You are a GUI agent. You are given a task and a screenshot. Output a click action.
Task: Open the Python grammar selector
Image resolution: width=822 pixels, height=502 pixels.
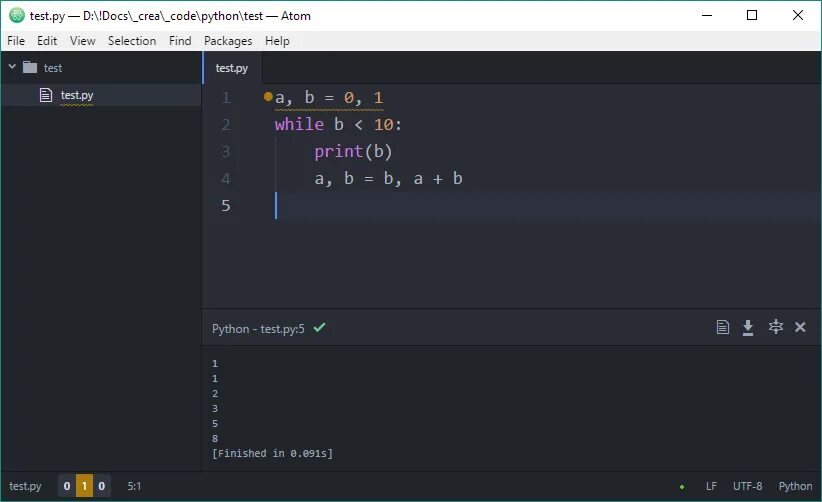(x=795, y=486)
